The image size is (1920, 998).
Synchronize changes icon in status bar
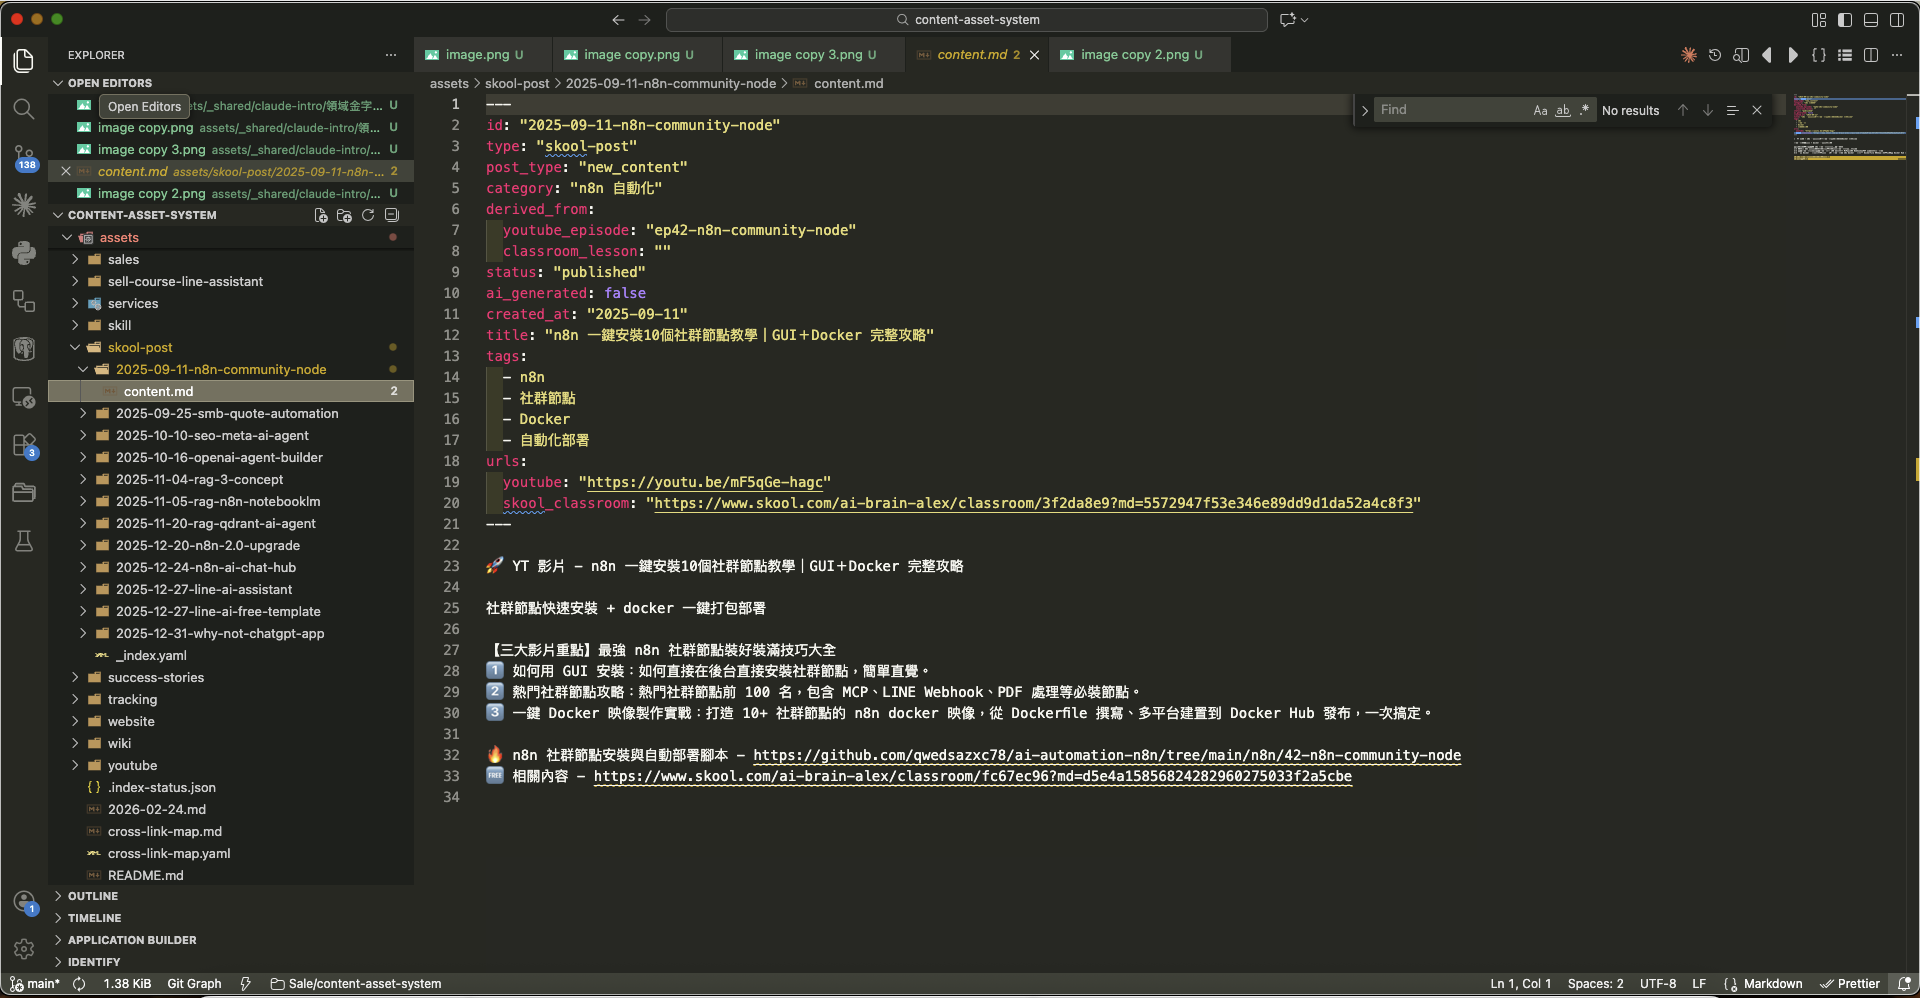pos(79,984)
